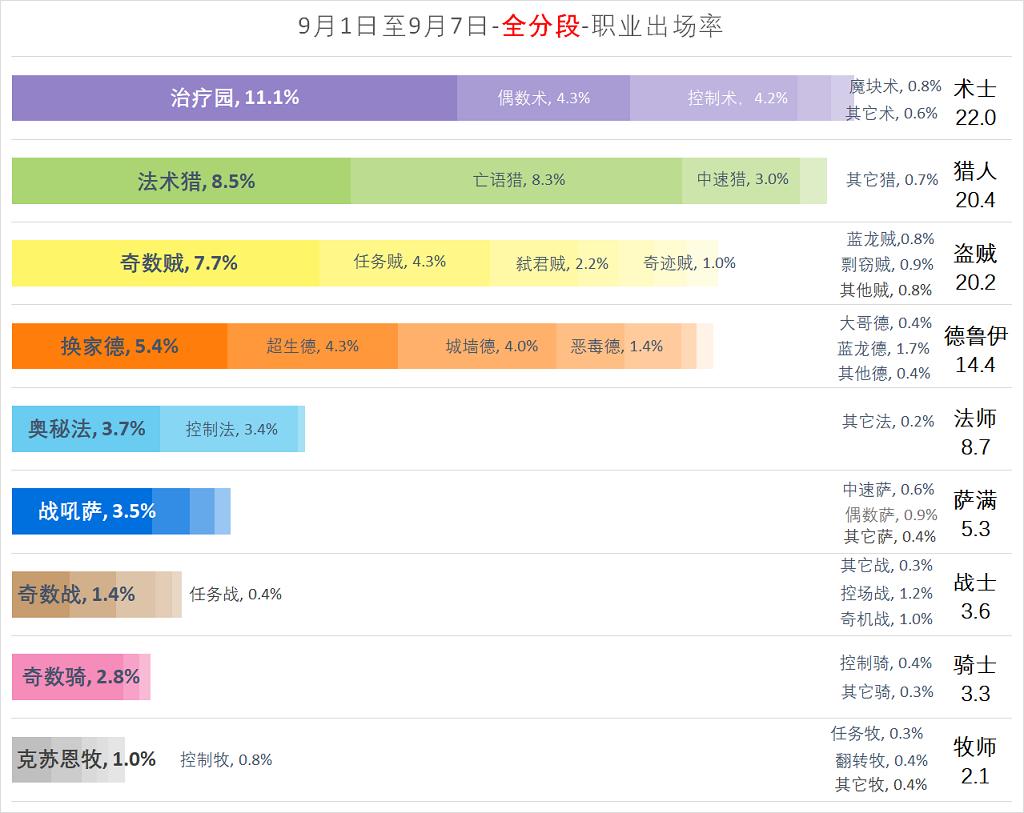Click the dark blue 战吼萨 3.5% bar
Viewport: 1024px width, 813px height.
82,511
